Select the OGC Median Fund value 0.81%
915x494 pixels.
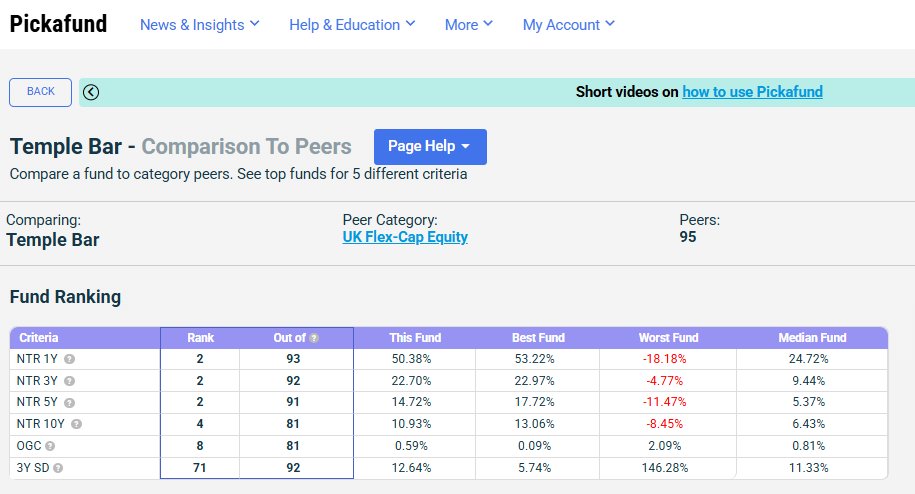(x=808, y=446)
